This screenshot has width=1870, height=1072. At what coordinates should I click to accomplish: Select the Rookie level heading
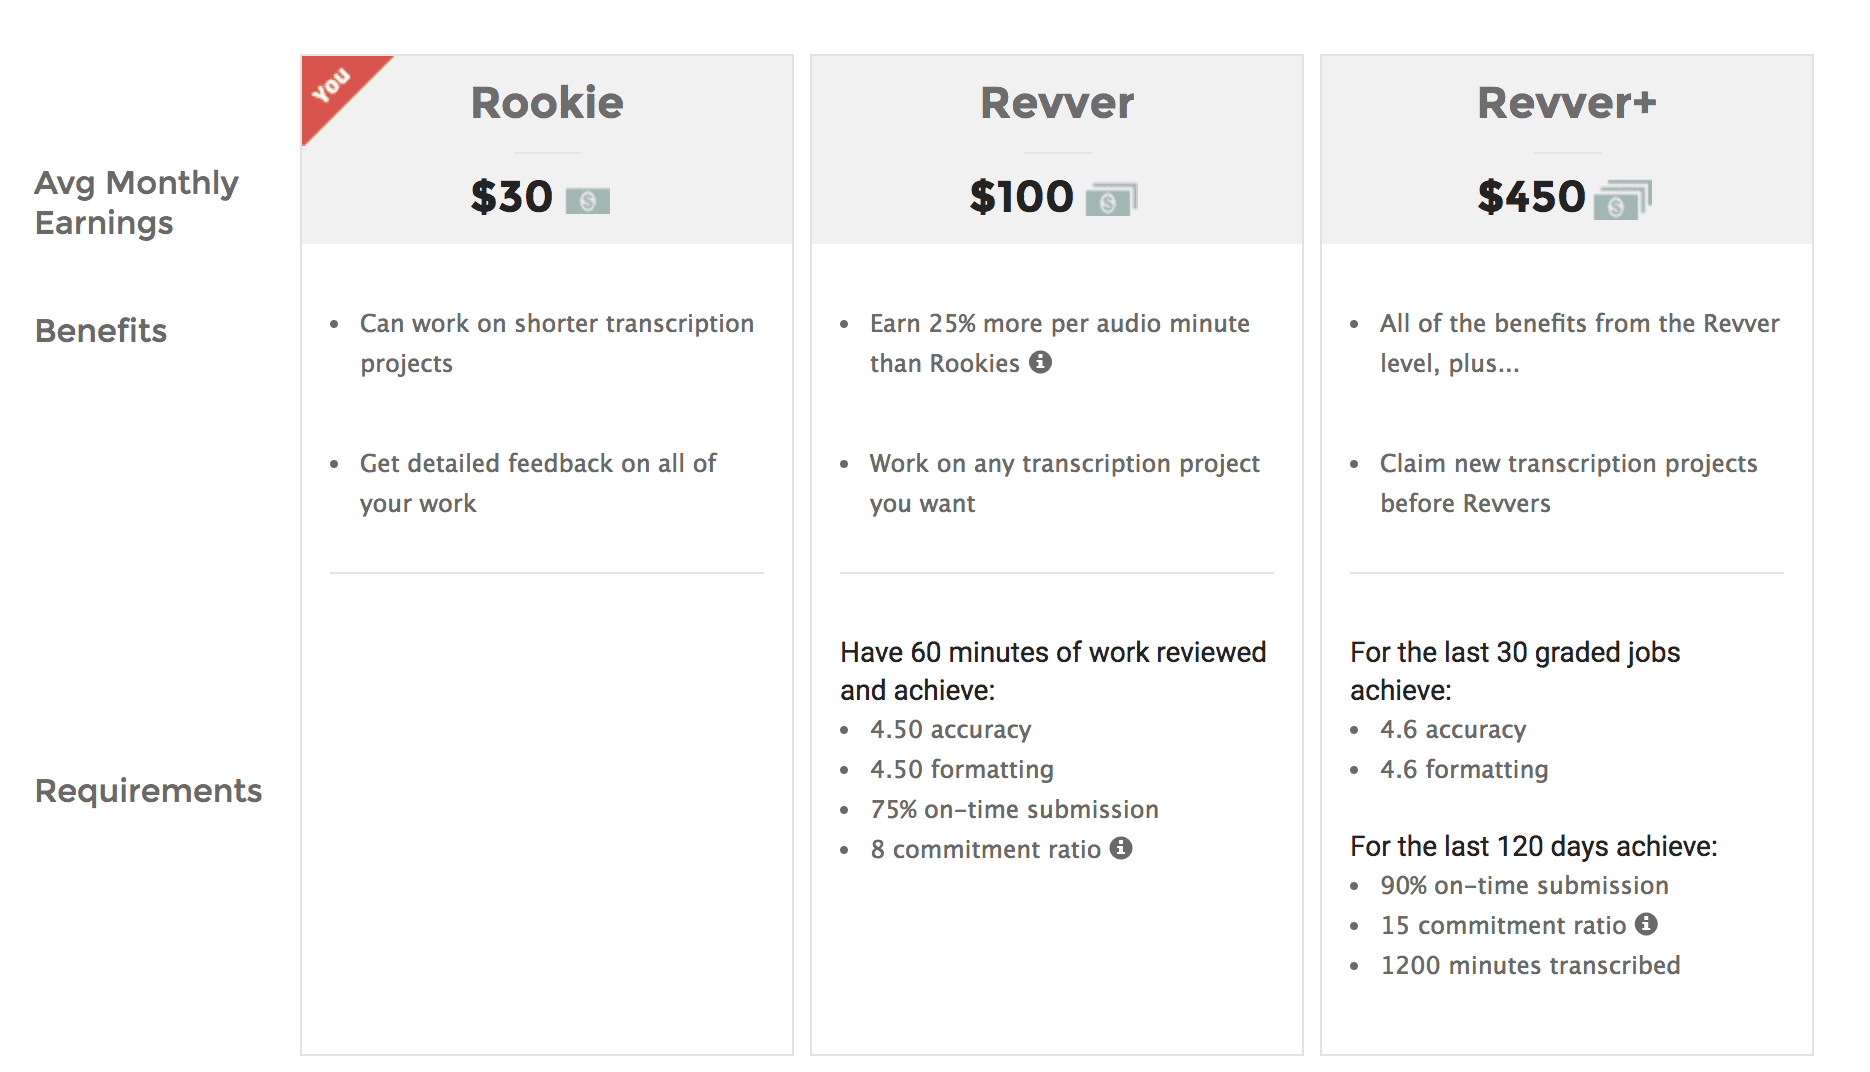click(547, 103)
